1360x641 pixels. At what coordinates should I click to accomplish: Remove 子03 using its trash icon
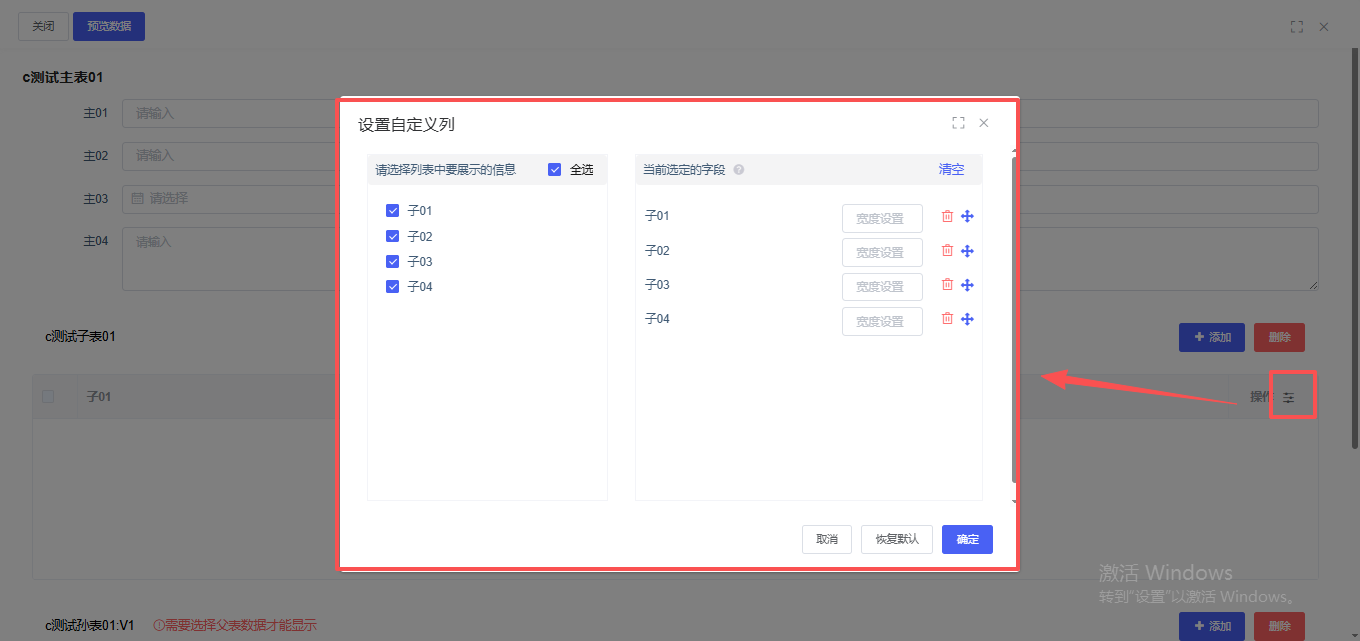tap(947, 284)
